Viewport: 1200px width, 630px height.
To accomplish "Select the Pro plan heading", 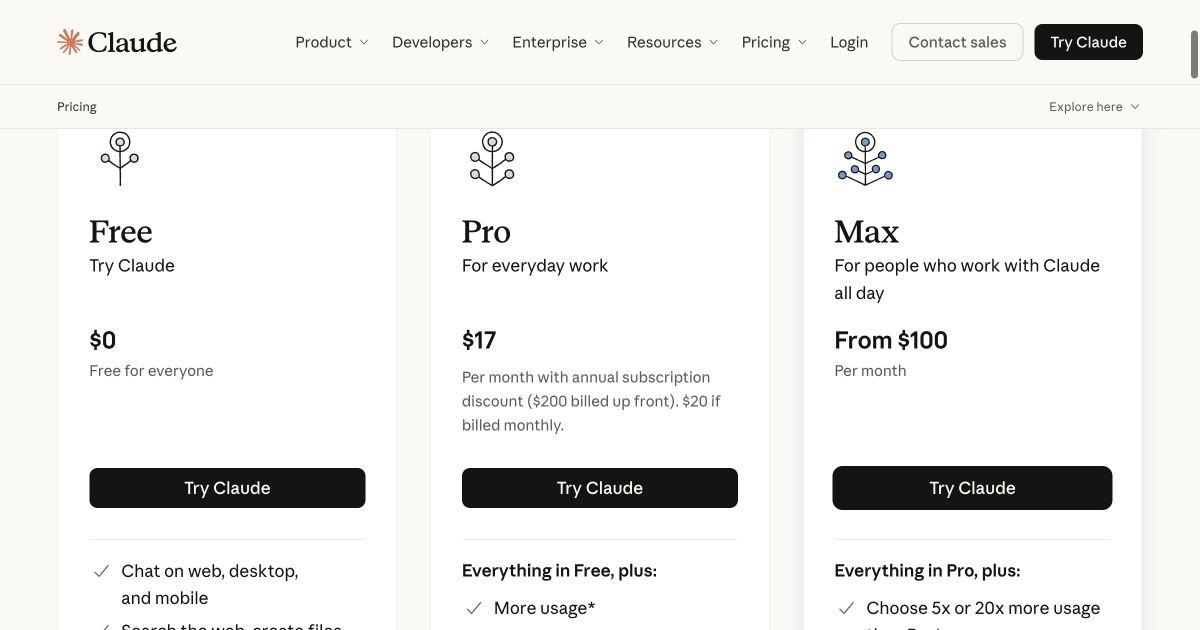I will [486, 232].
